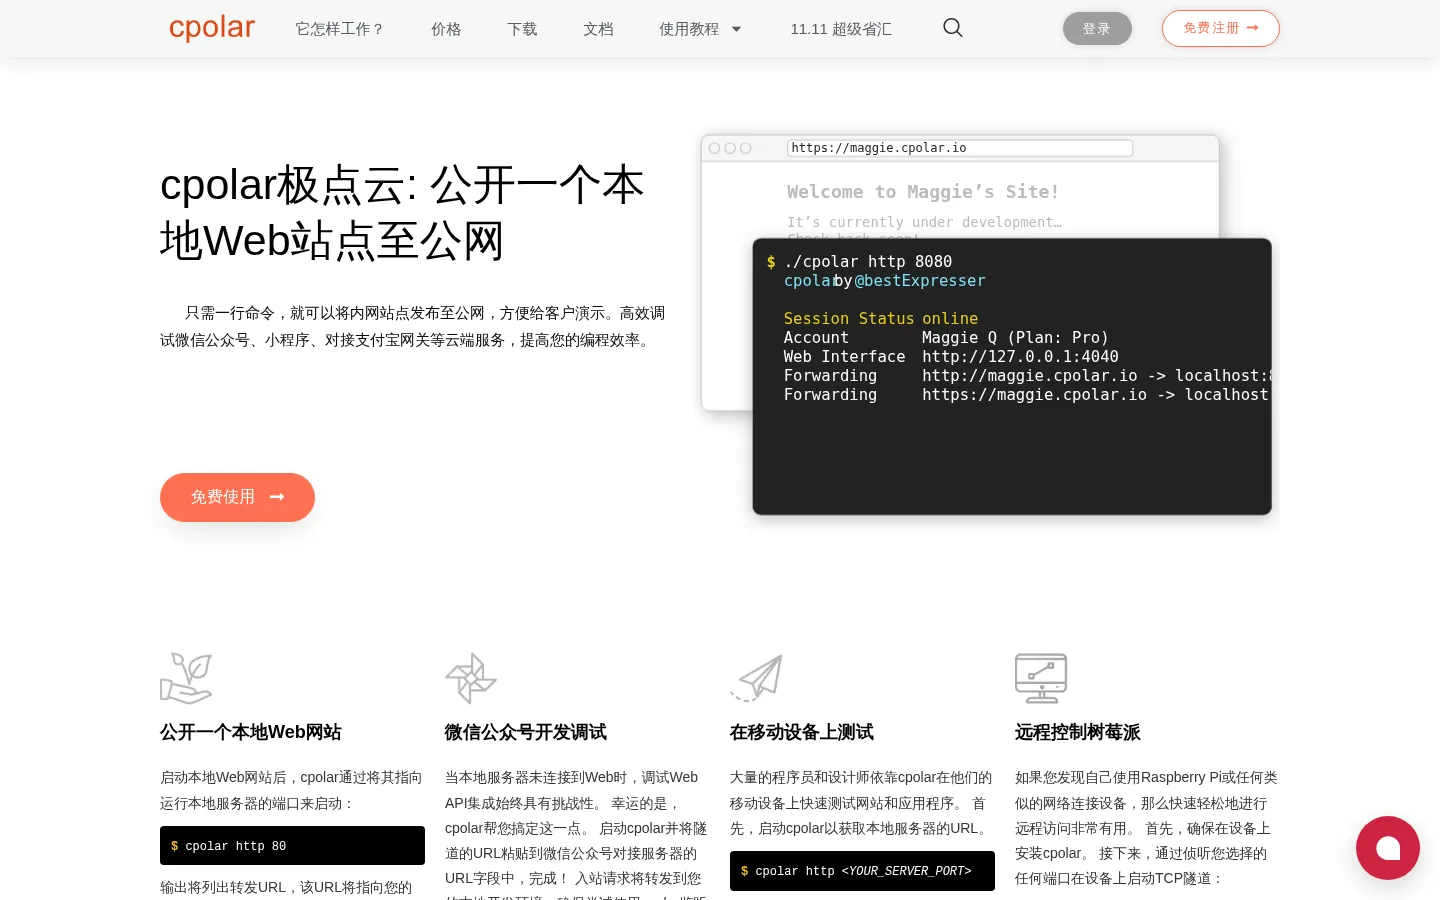Image resolution: width=1440 pixels, height=900 pixels.
Task: Click the 登录 login button
Action: tap(1097, 29)
